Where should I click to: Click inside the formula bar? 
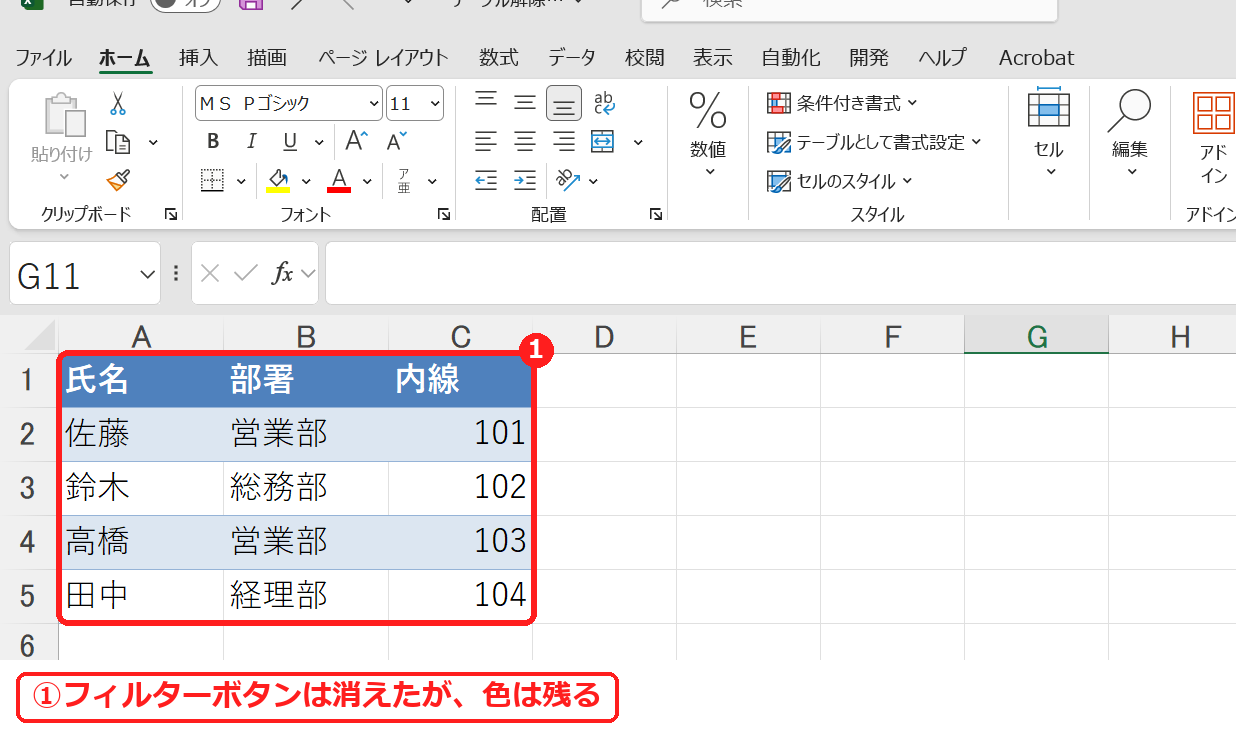point(780,273)
